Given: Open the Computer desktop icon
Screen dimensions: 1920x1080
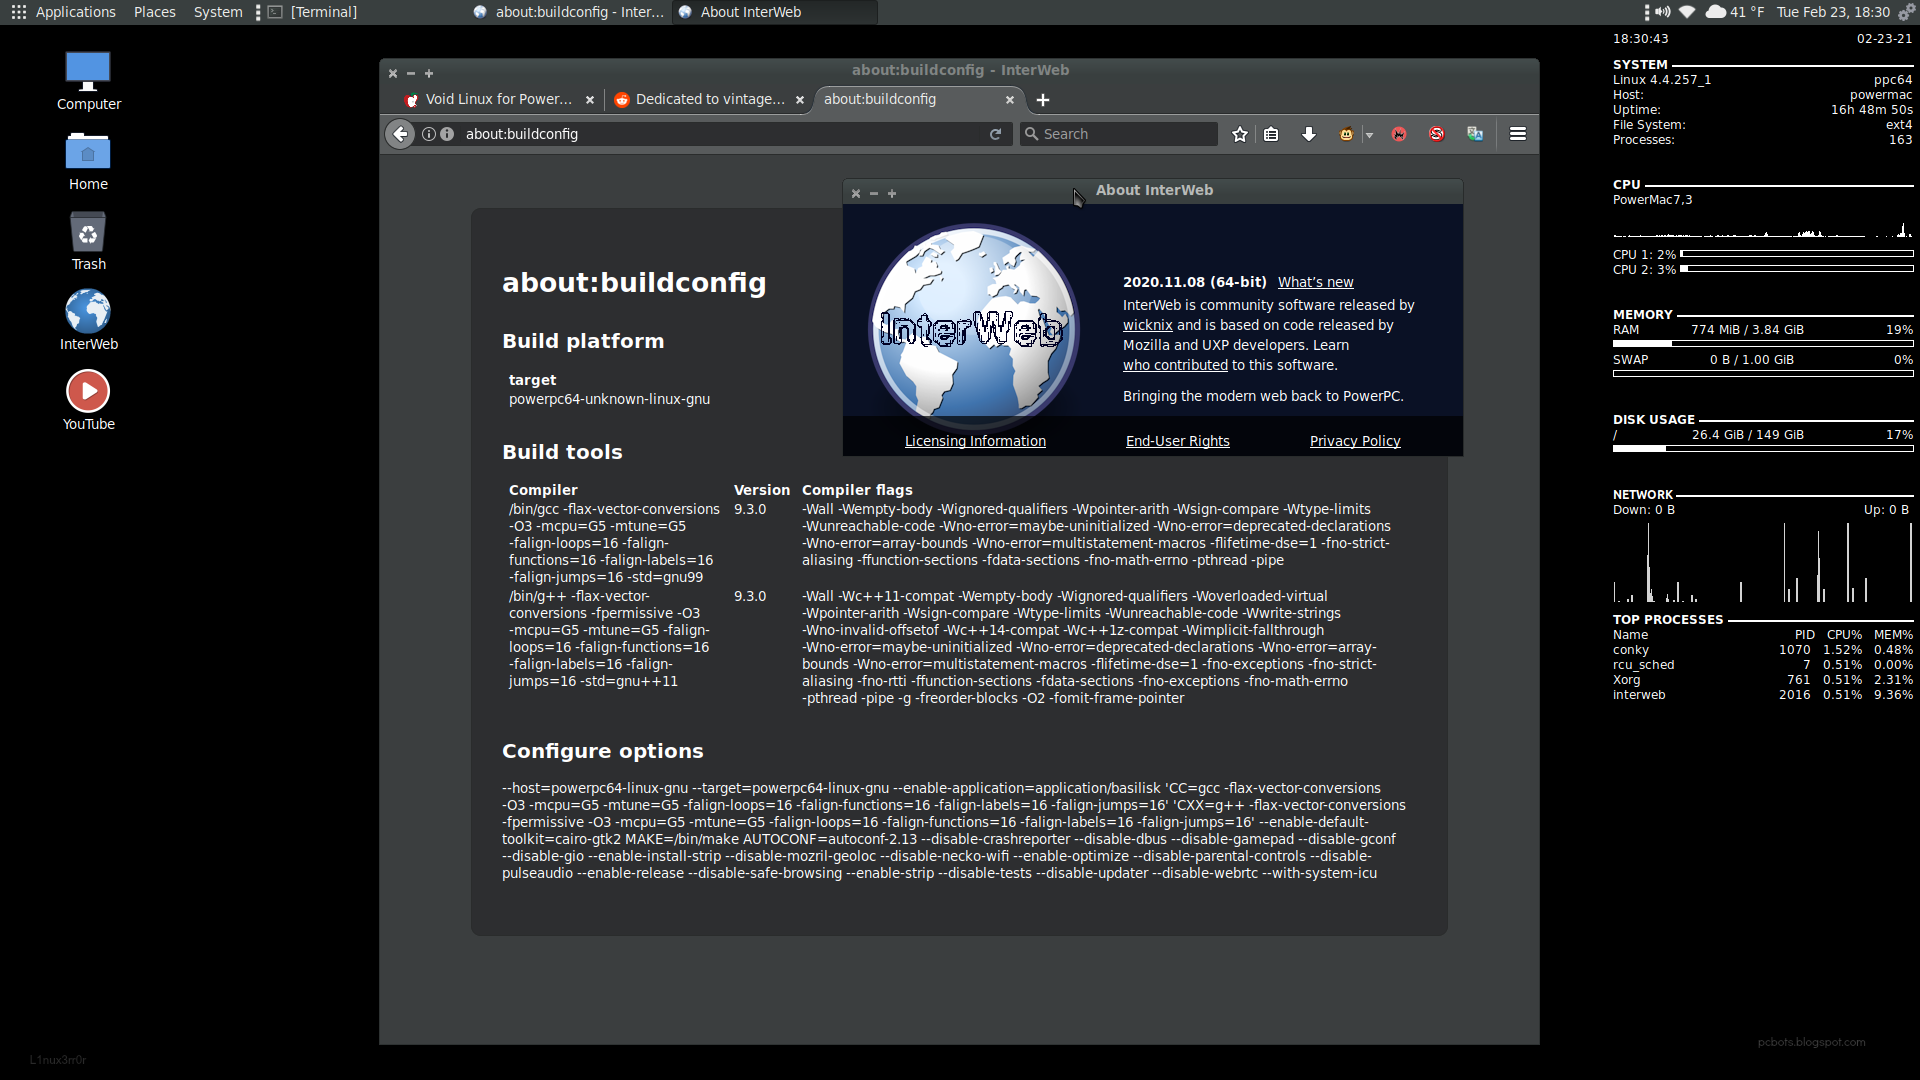Looking at the screenshot, I should tap(88, 82).
